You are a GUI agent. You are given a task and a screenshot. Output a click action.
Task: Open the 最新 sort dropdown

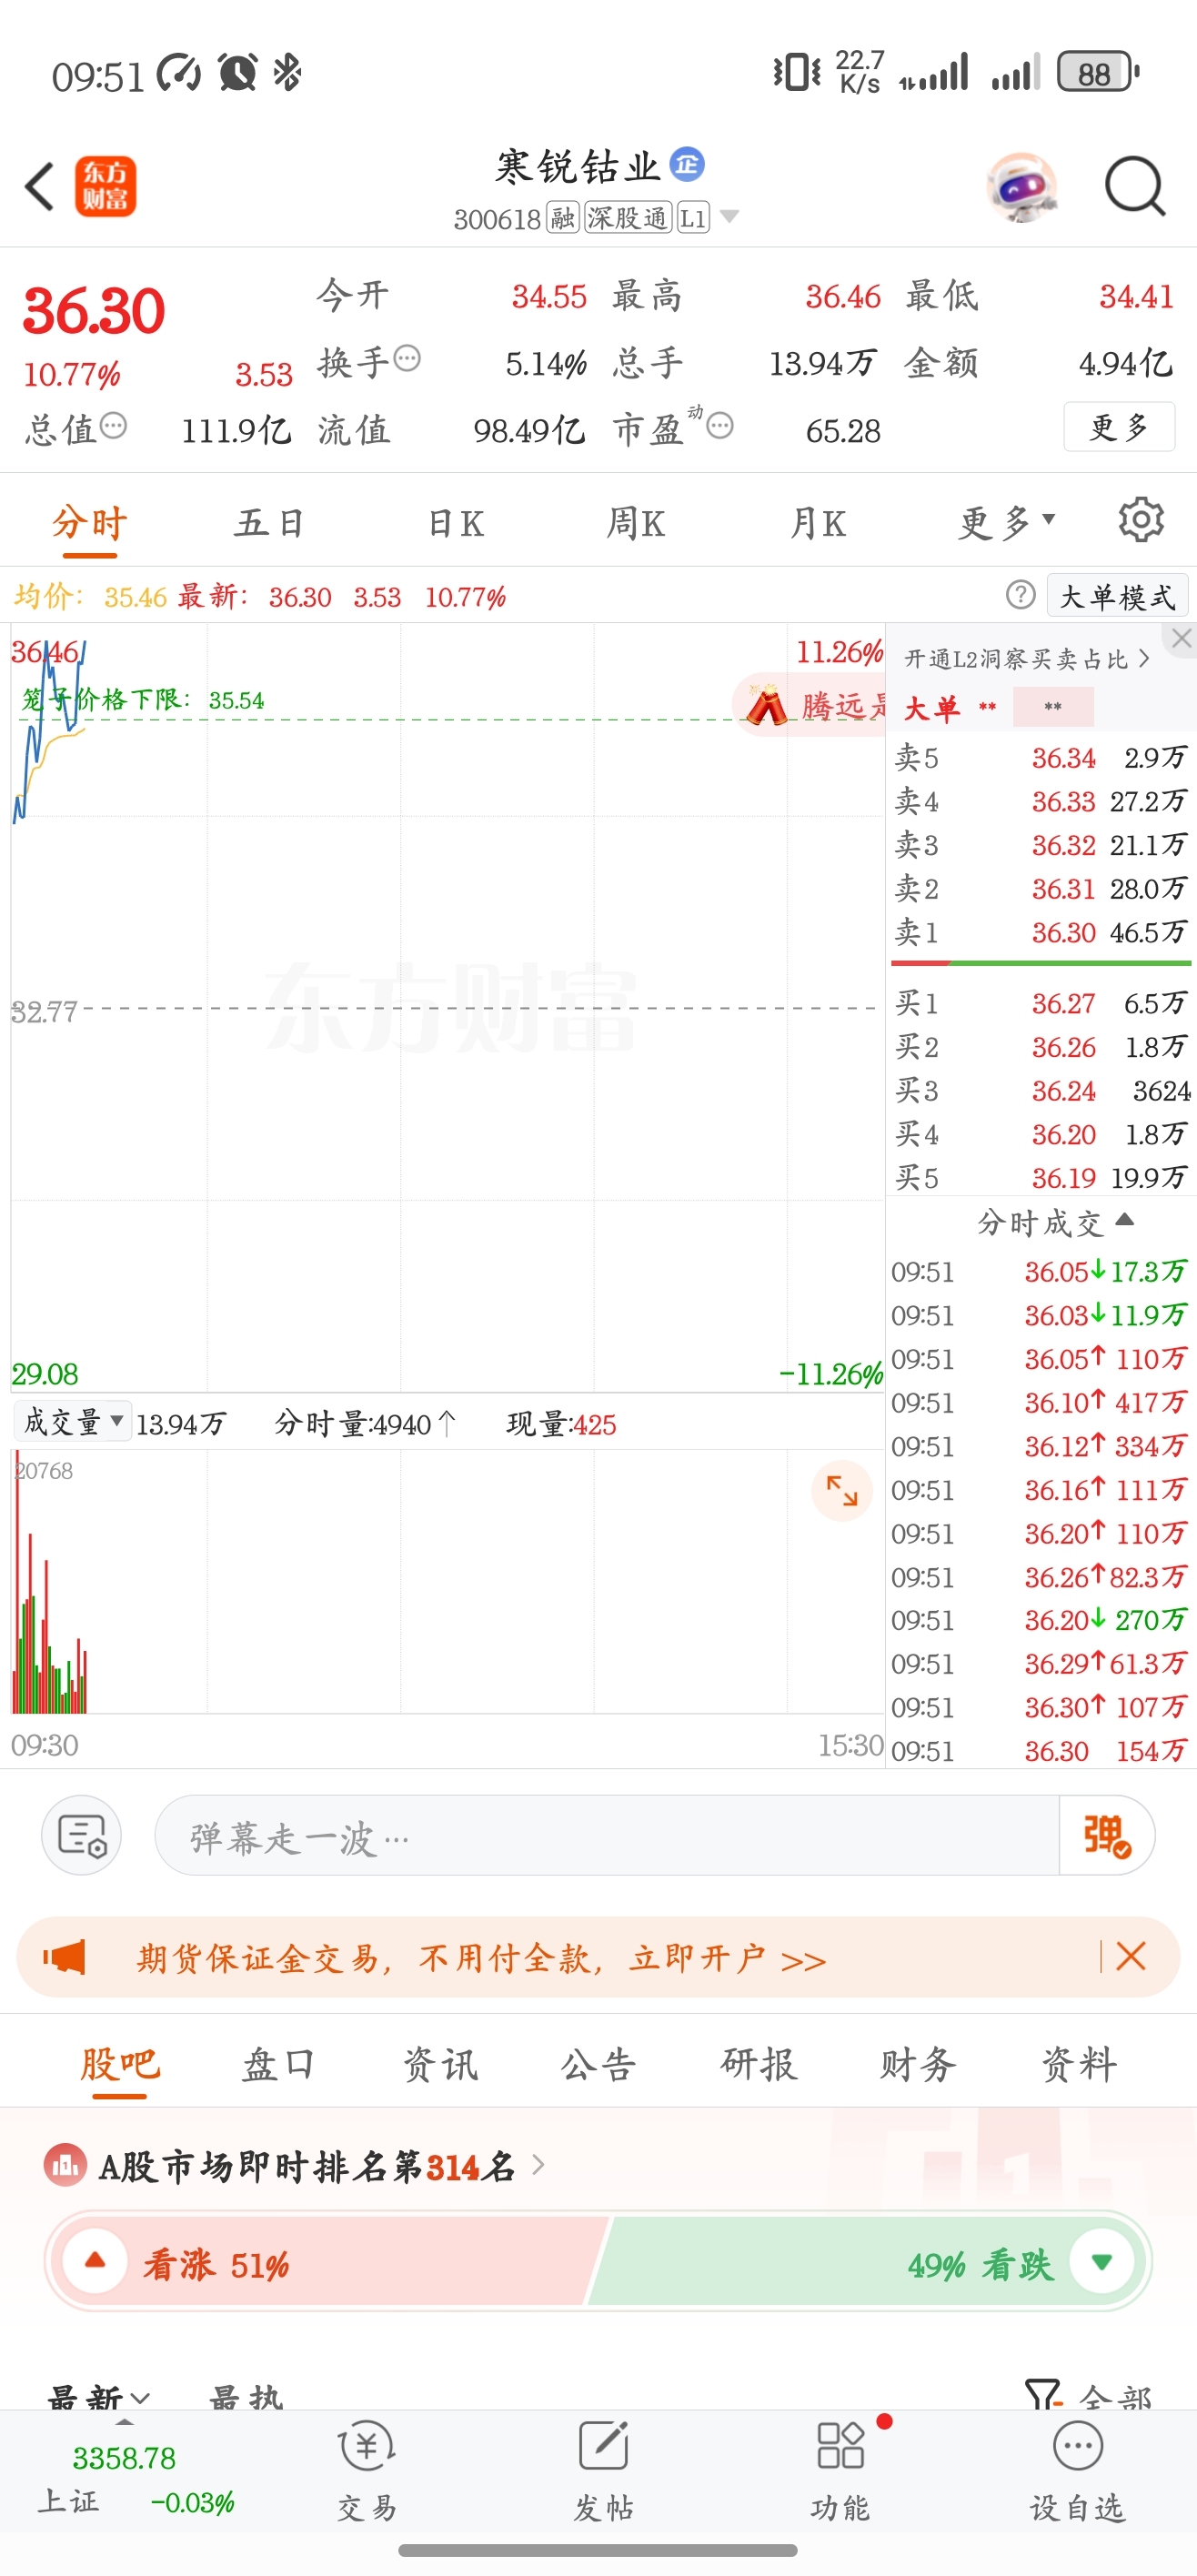coord(99,2398)
